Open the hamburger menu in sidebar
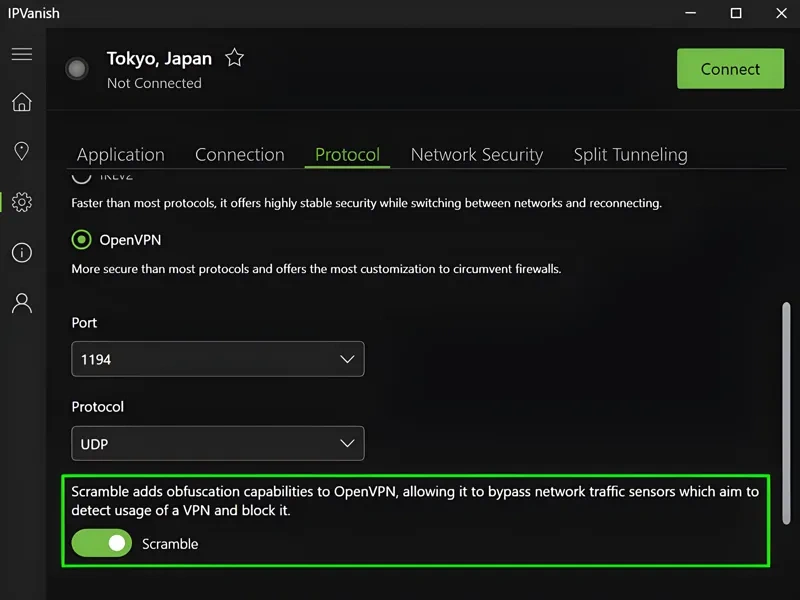Viewport: 800px width, 600px height. [x=21, y=54]
